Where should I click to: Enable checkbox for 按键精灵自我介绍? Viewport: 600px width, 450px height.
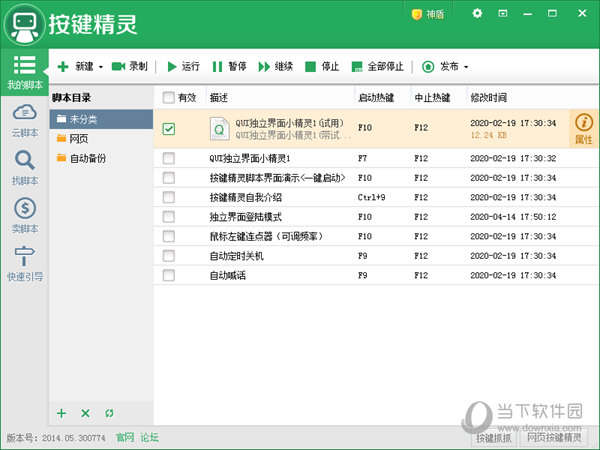click(x=169, y=197)
